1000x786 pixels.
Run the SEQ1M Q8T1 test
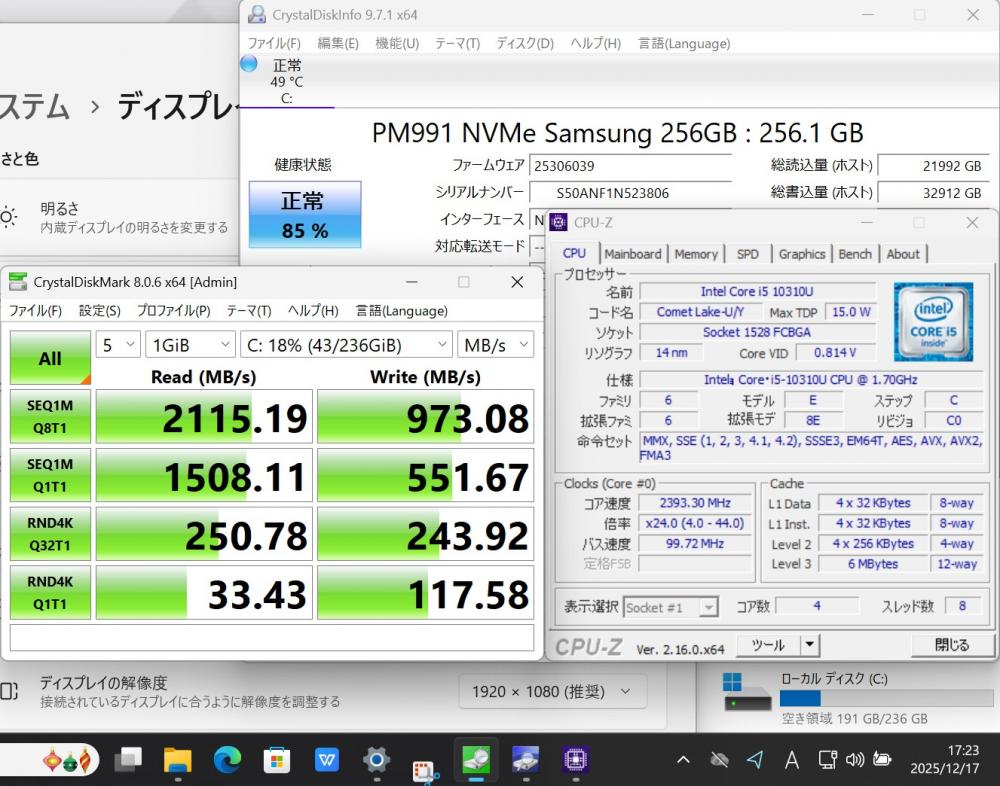pyautogui.click(x=50, y=416)
